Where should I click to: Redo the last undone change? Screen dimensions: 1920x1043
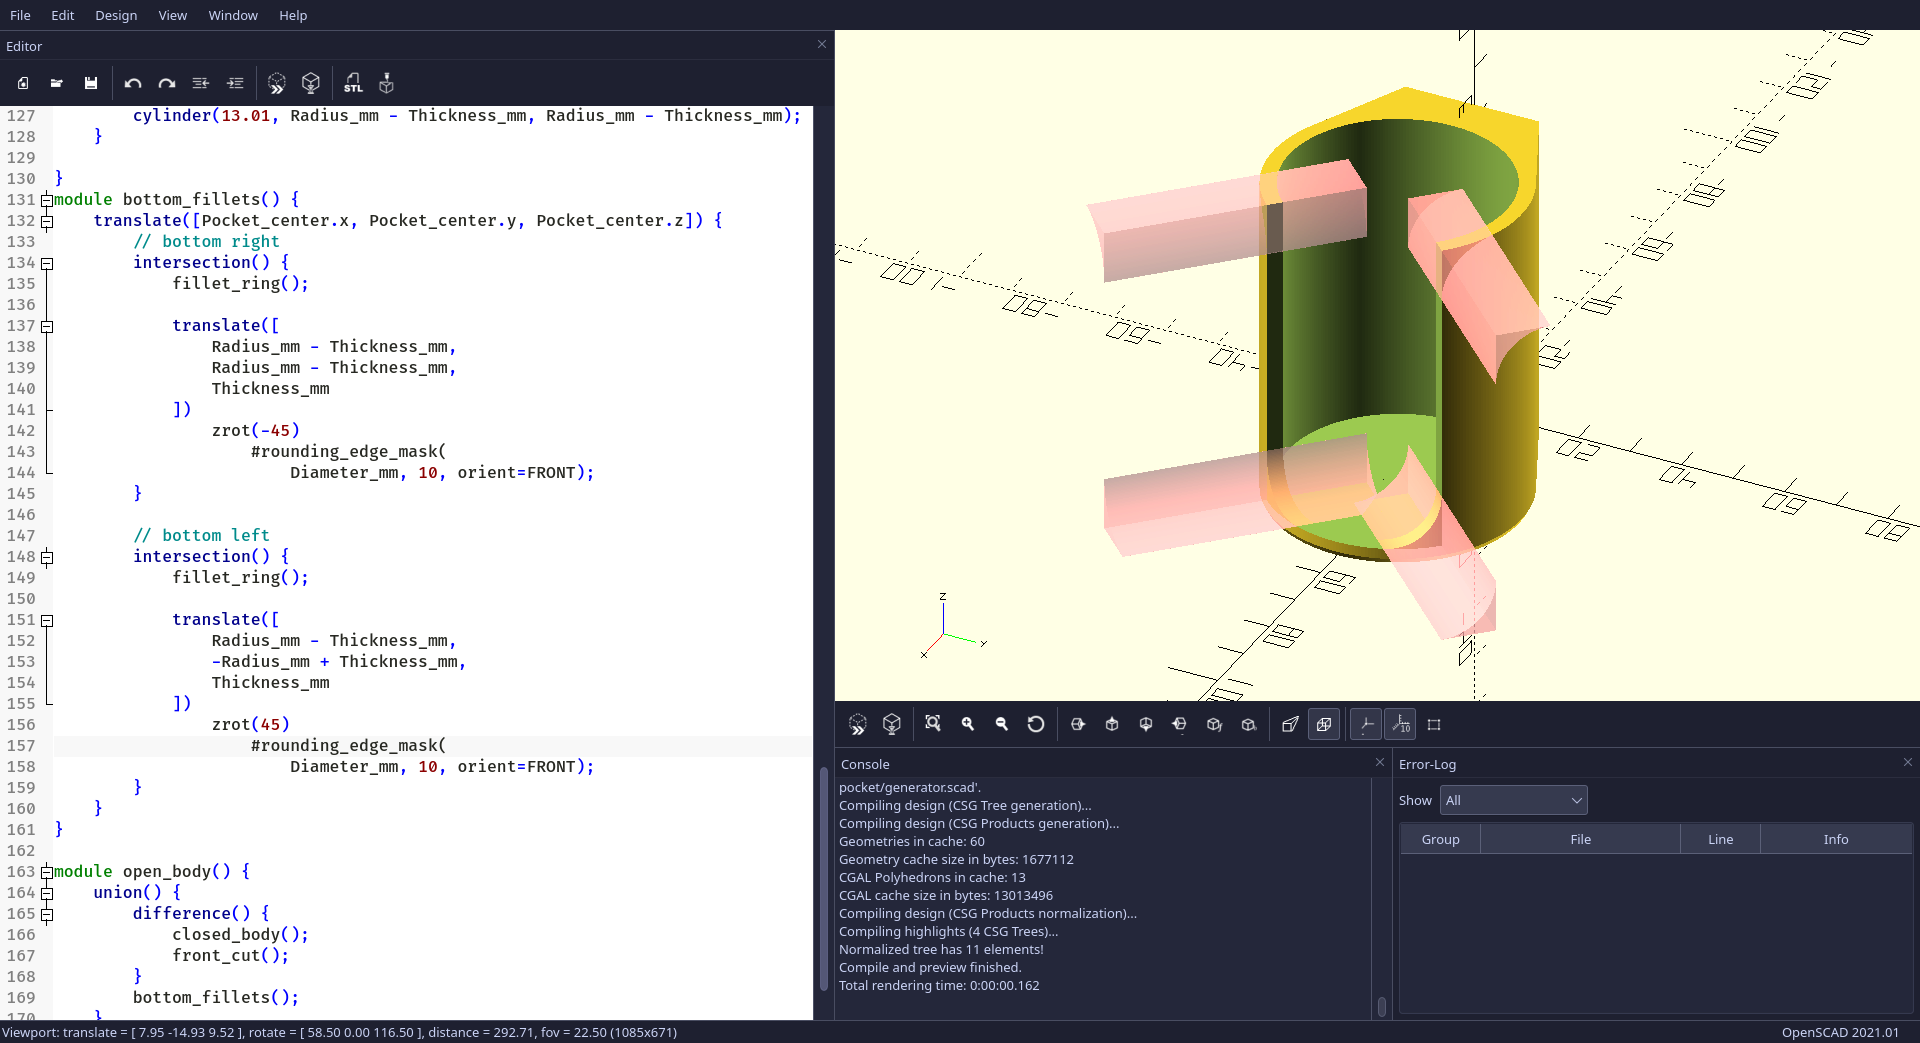167,83
